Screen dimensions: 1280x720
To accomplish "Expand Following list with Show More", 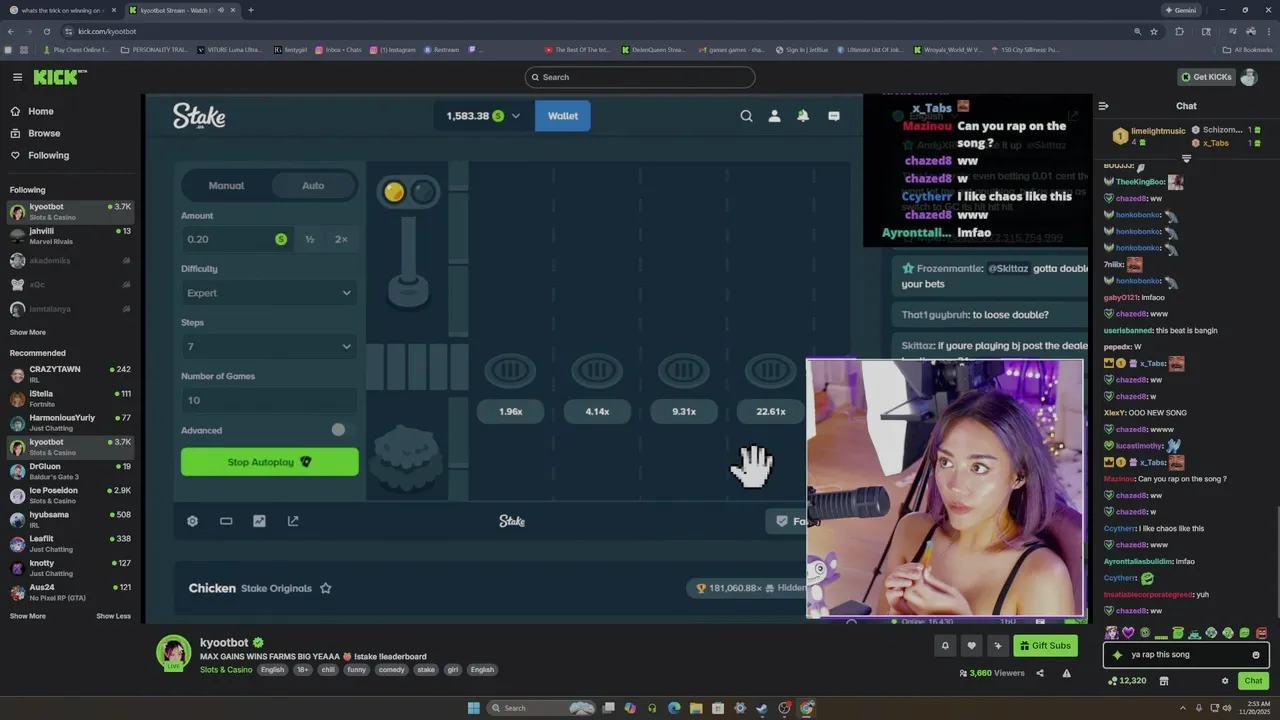I will tap(28, 332).
